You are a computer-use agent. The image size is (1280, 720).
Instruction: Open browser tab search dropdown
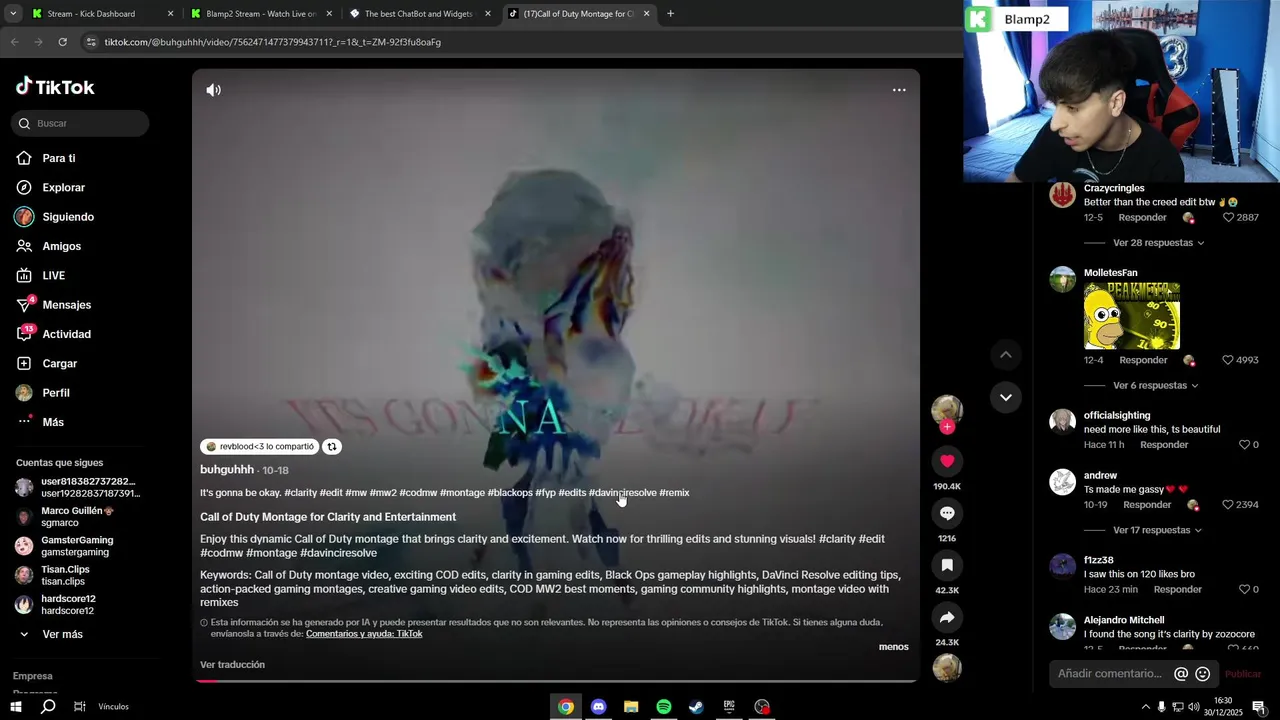(x=13, y=14)
